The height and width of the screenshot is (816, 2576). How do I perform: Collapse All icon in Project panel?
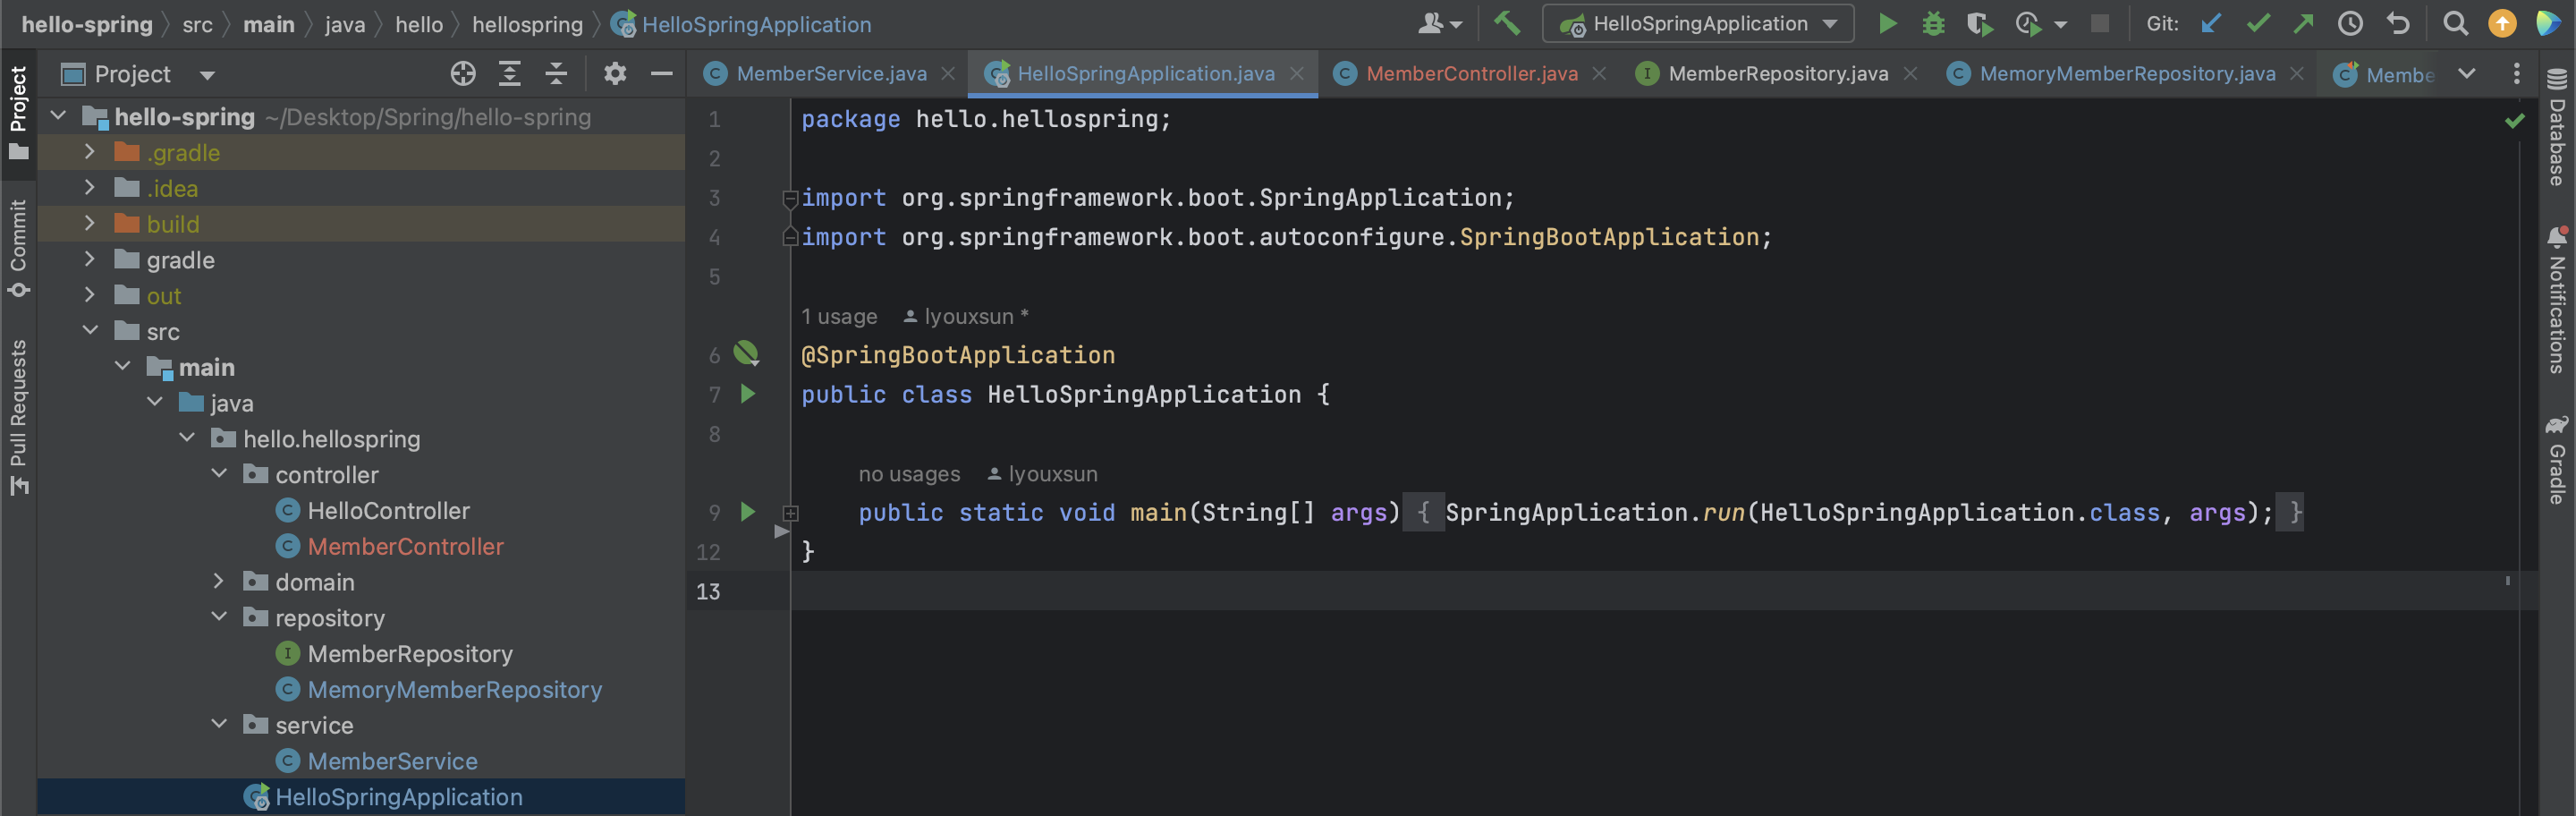coord(557,73)
